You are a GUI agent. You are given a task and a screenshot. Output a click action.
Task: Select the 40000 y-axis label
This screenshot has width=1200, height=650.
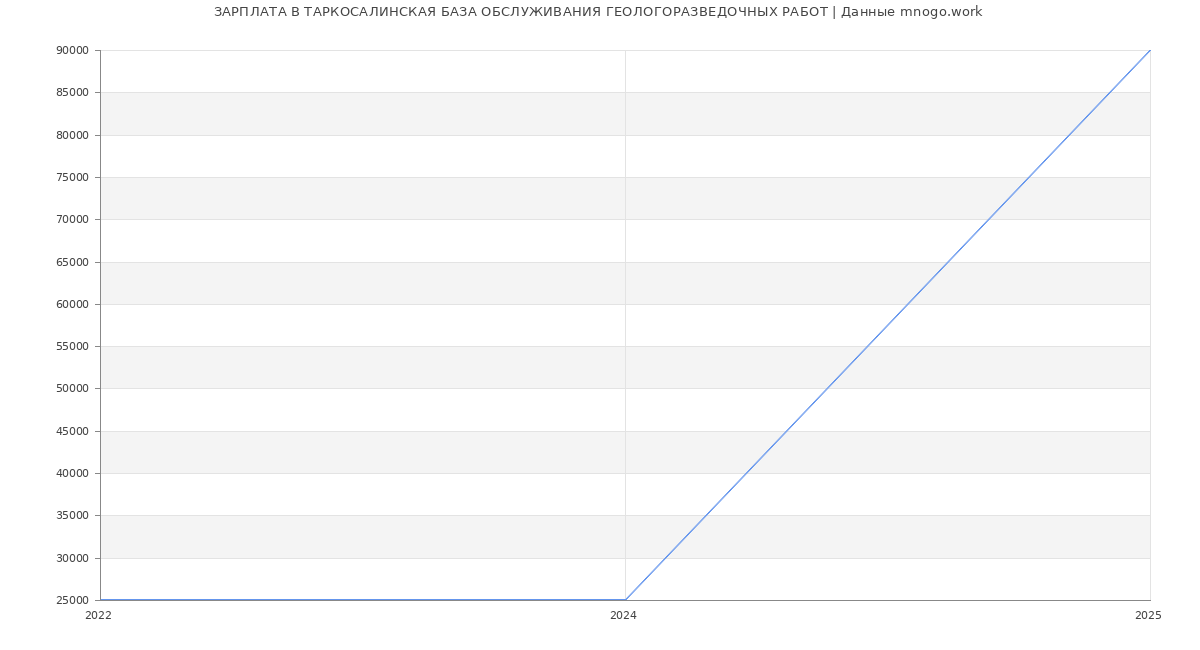click(x=72, y=473)
